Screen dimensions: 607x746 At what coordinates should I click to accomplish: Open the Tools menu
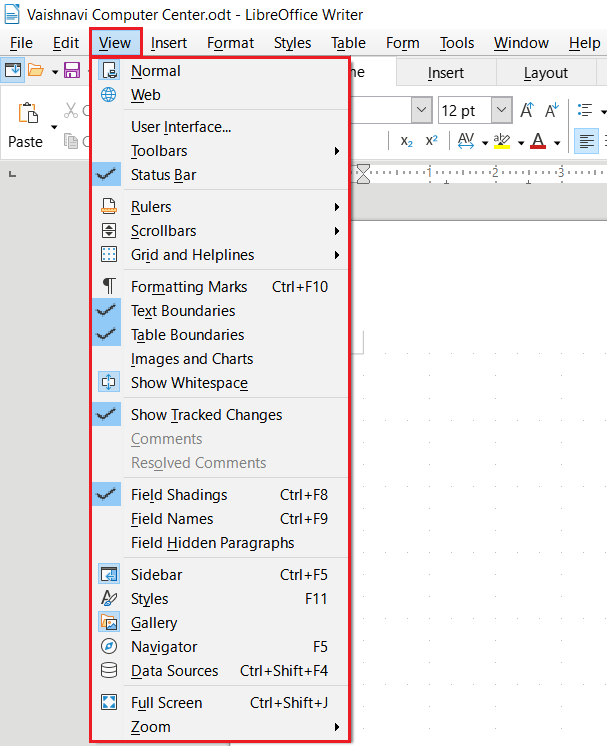457,43
